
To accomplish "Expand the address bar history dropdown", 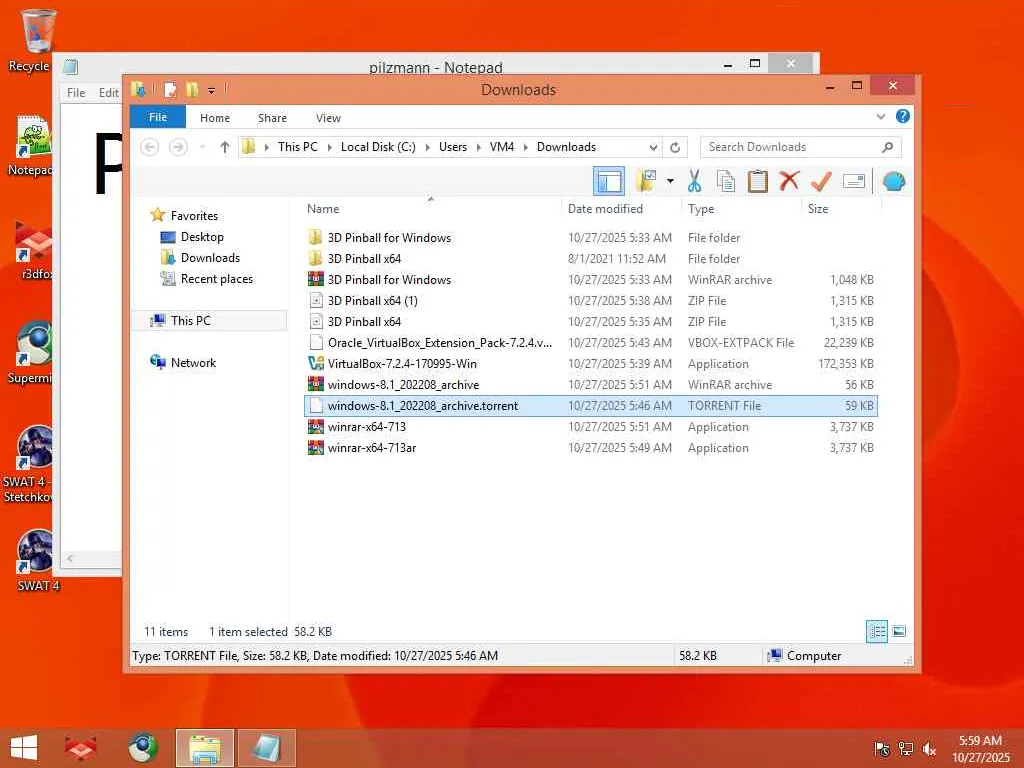I will click(653, 148).
